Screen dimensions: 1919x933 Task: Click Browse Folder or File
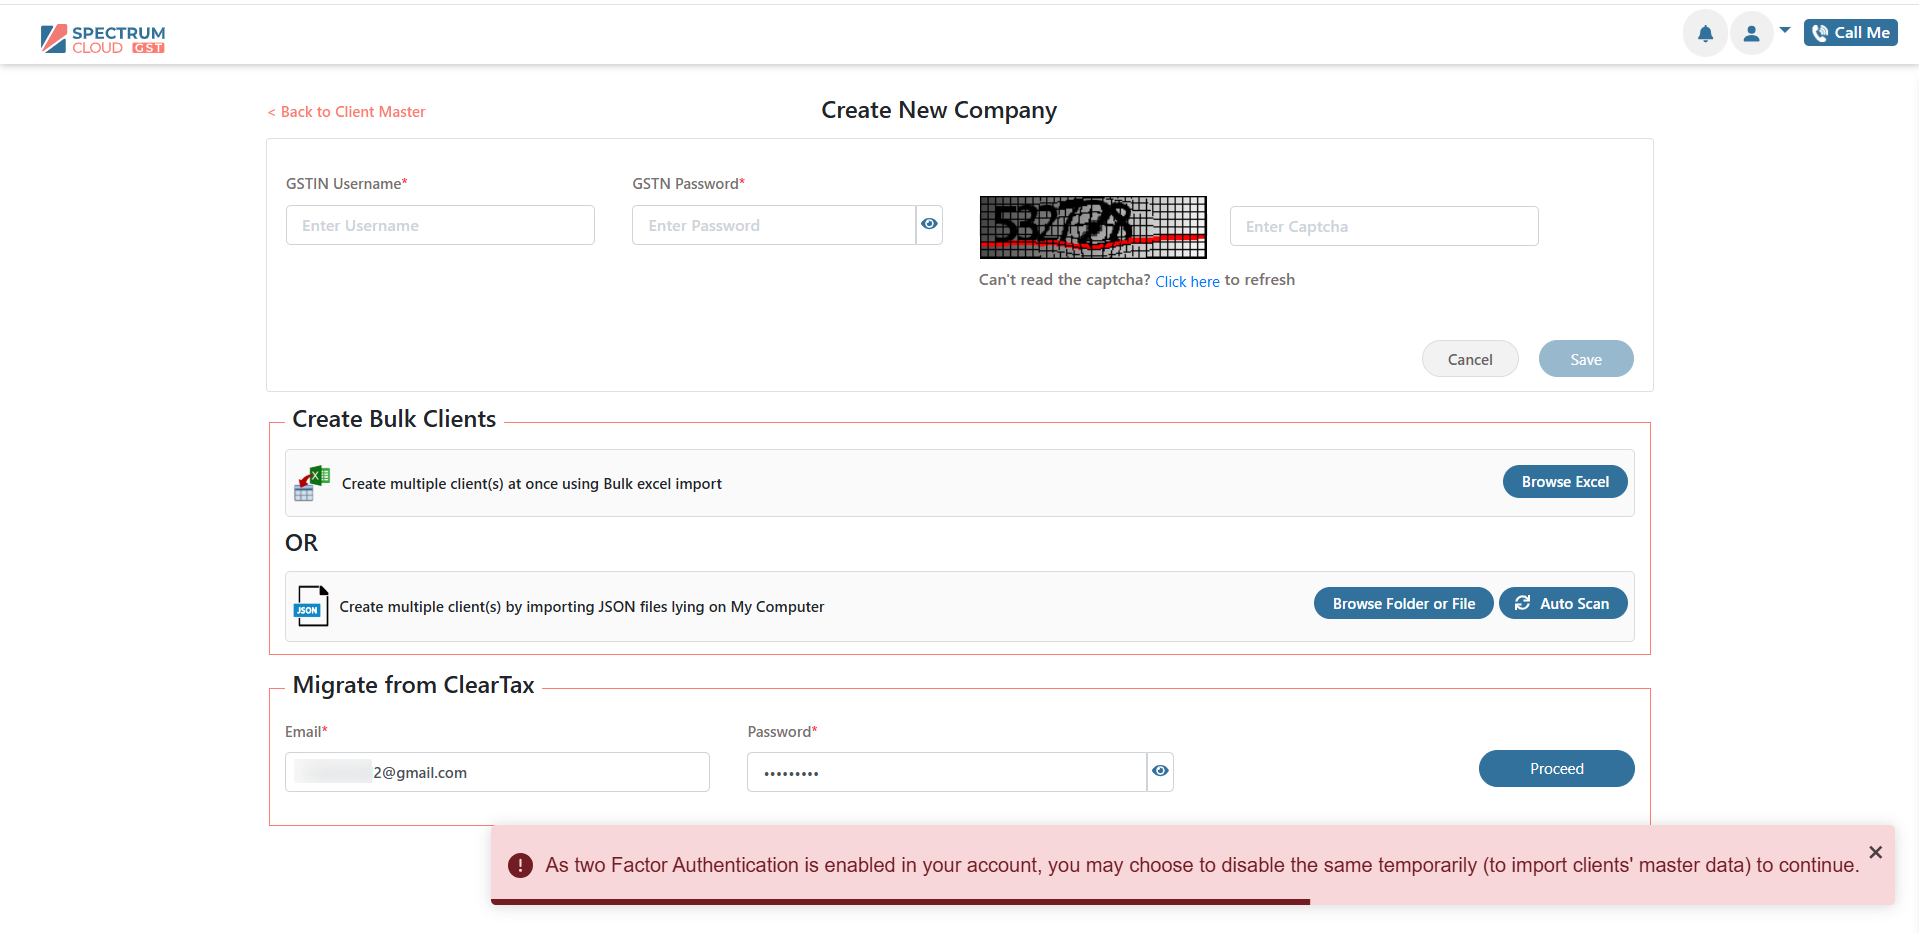pyautogui.click(x=1403, y=604)
